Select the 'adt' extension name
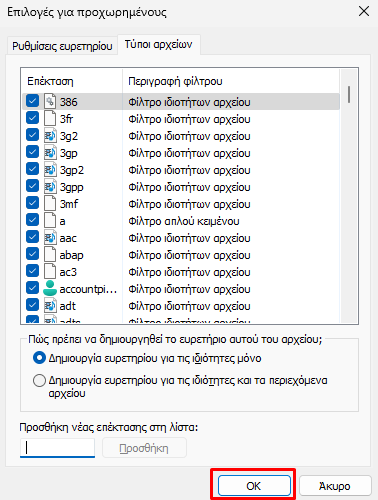Viewport: 378px width, 500px height. [x=68, y=306]
